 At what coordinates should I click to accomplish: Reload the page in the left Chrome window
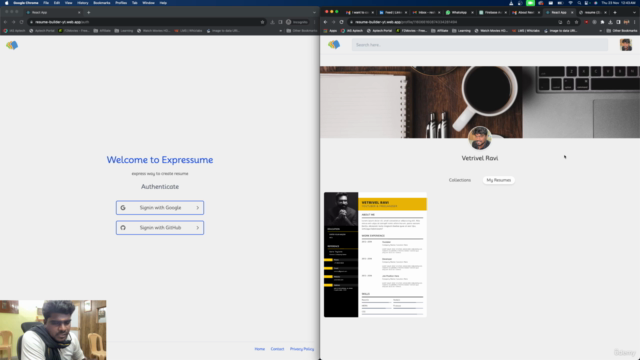click(x=21, y=22)
